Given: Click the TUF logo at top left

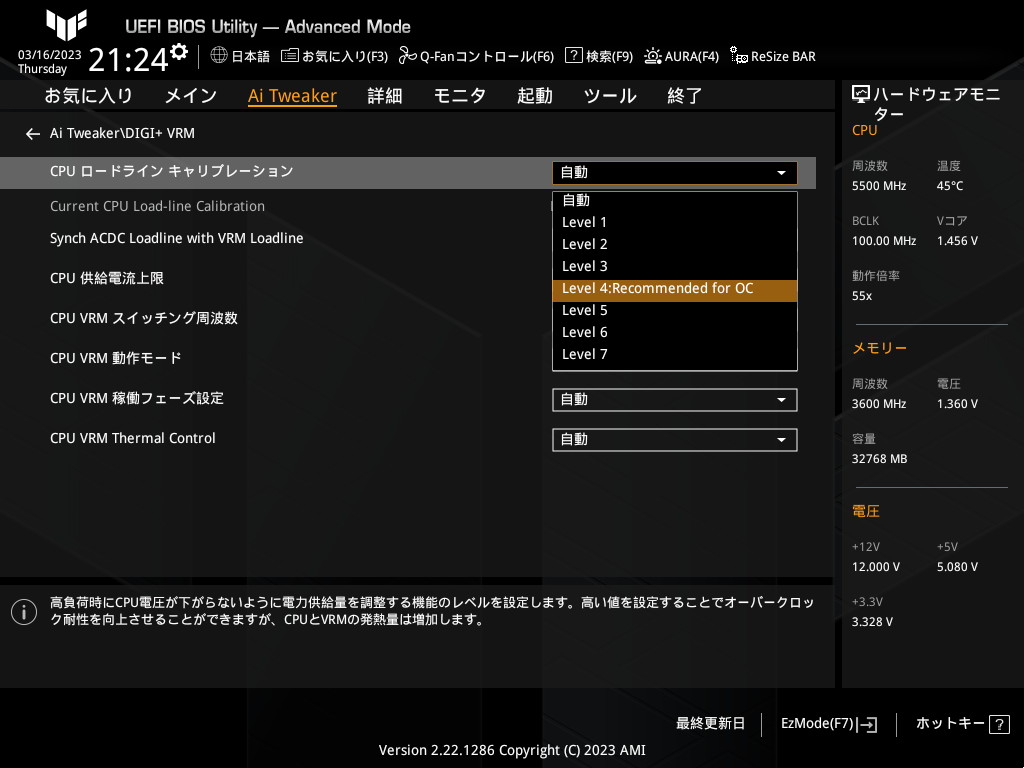Looking at the screenshot, I should 66,25.
